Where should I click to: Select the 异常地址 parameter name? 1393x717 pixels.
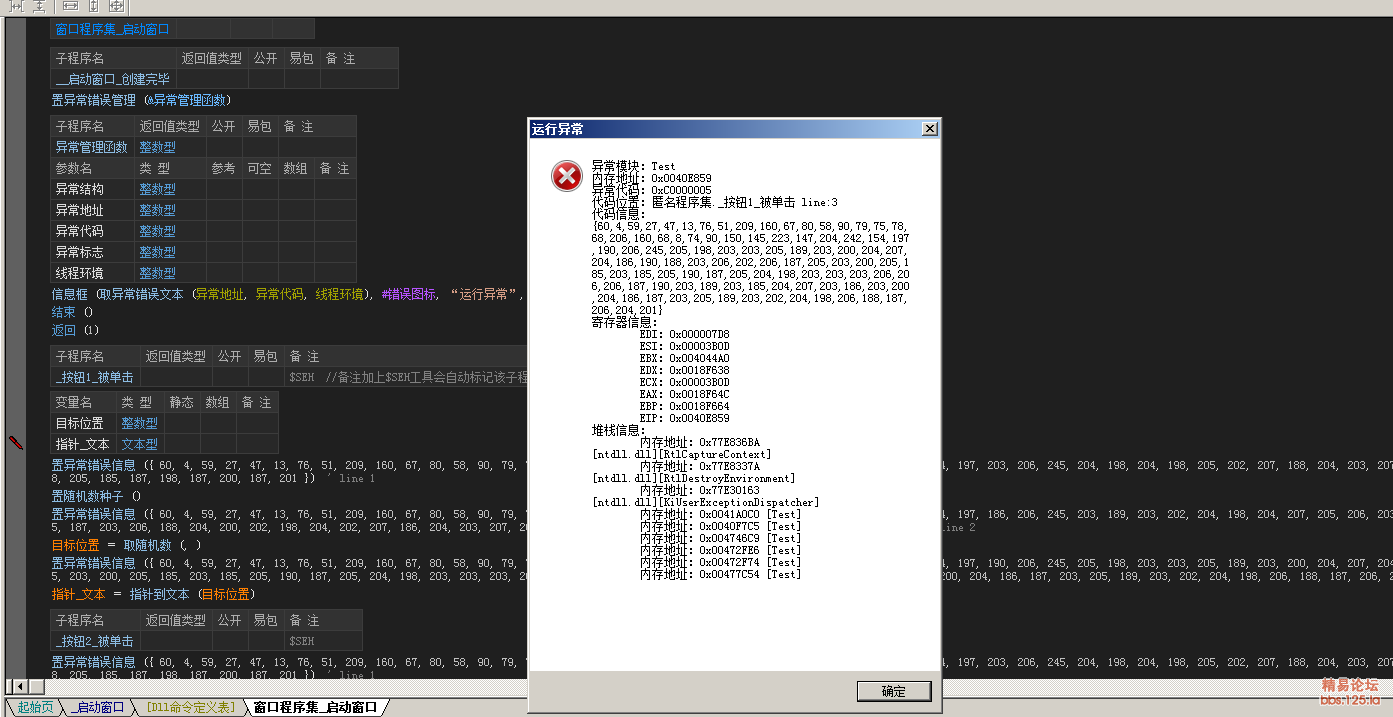(79, 210)
